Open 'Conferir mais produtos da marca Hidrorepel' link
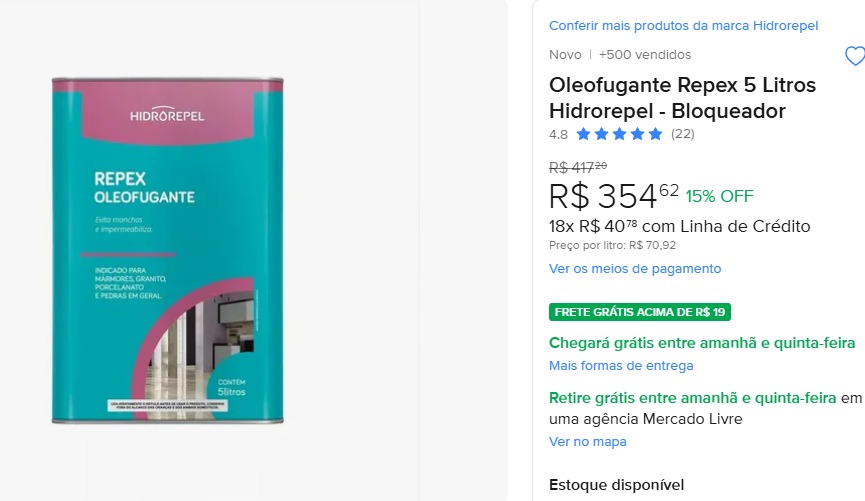Screen dimensions: 865x501 tap(684, 25)
